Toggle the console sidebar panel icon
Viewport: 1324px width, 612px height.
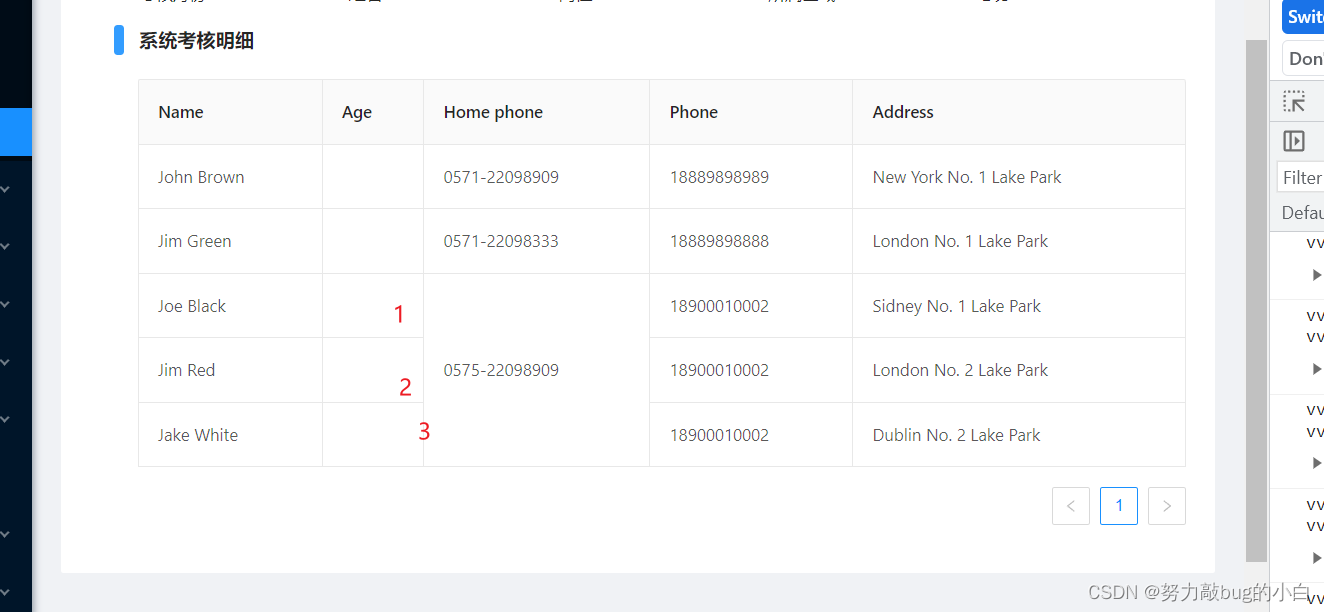tap(1295, 141)
